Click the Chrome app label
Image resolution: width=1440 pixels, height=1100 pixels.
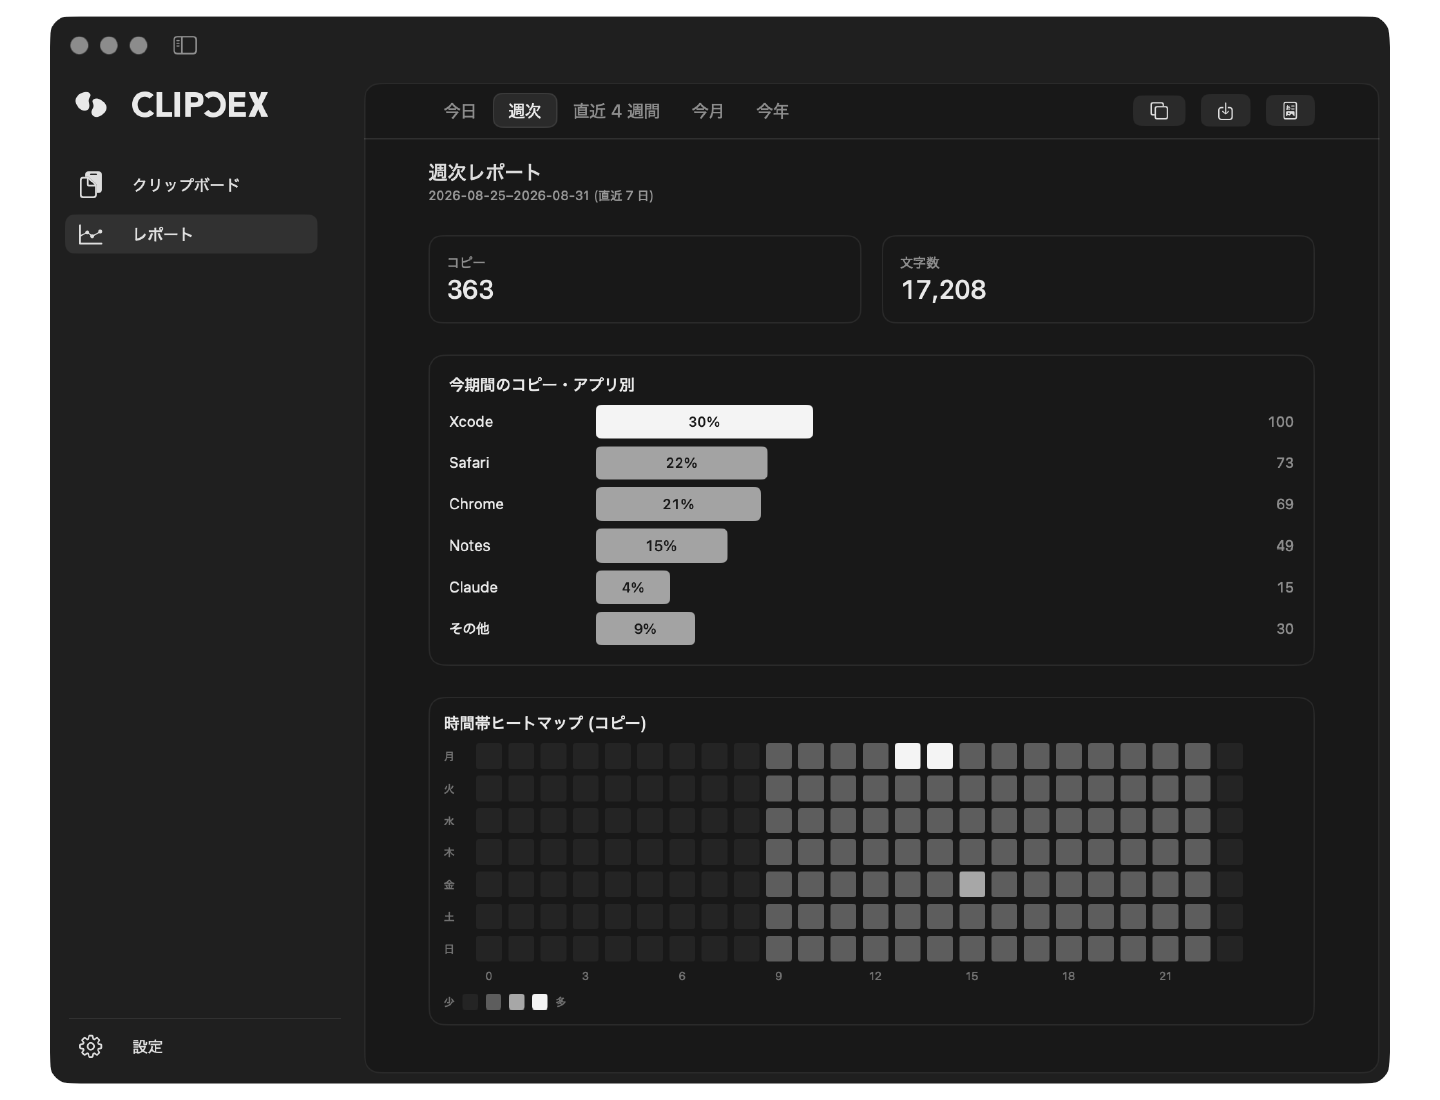[x=476, y=504]
